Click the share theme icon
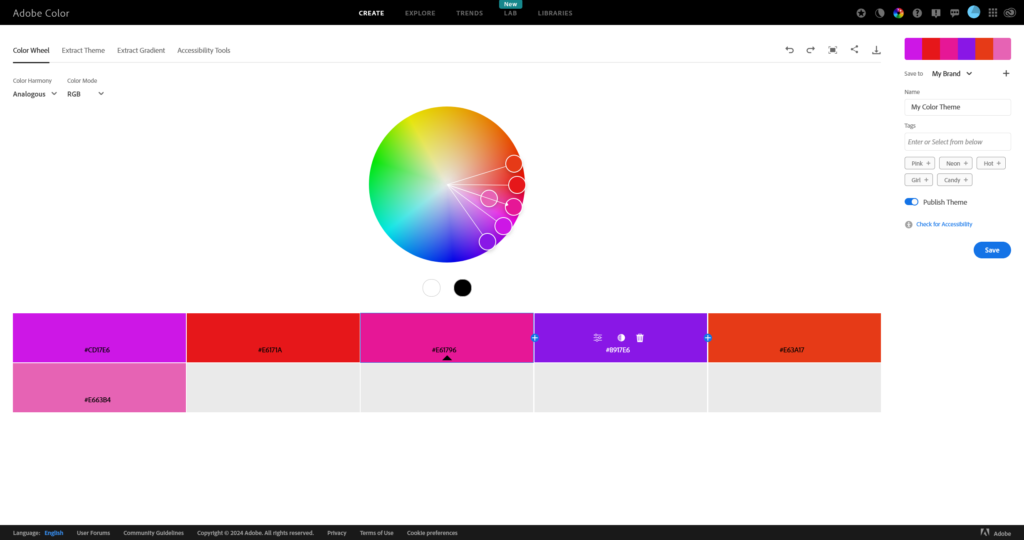 coord(854,49)
